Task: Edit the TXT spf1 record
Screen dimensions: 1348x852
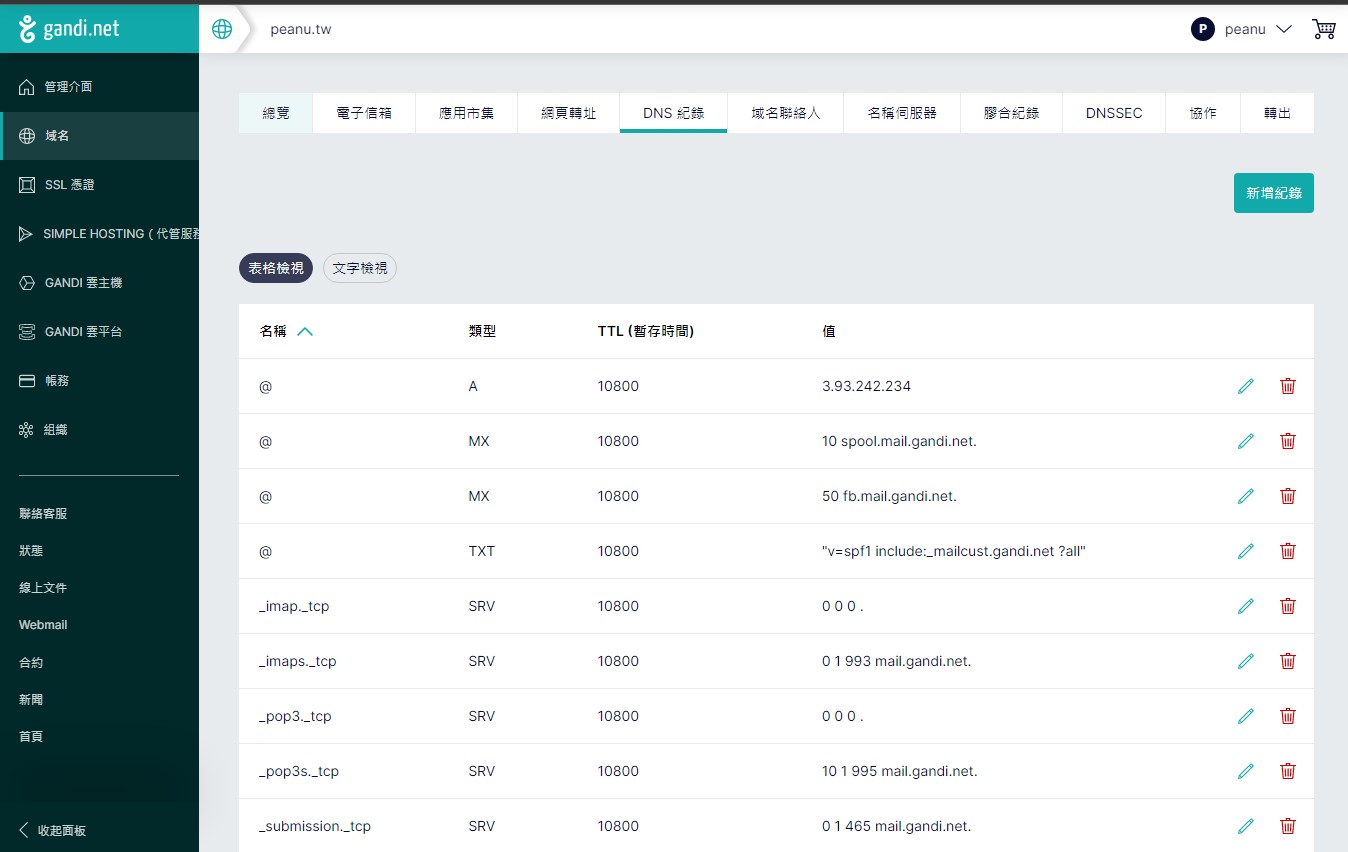Action: 1246,551
